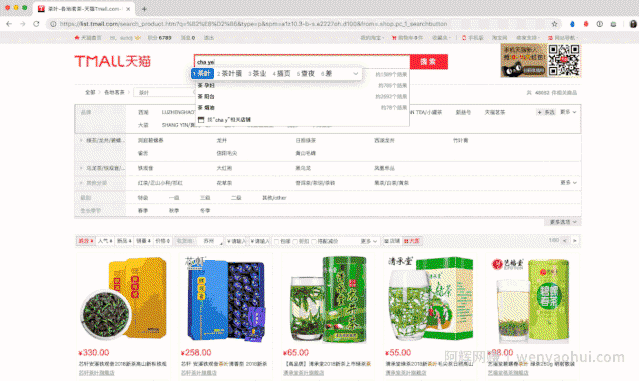This screenshot has height=381, width=639.
Task: Open 更多选项 more options expander
Action: pyautogui.click(x=562, y=222)
